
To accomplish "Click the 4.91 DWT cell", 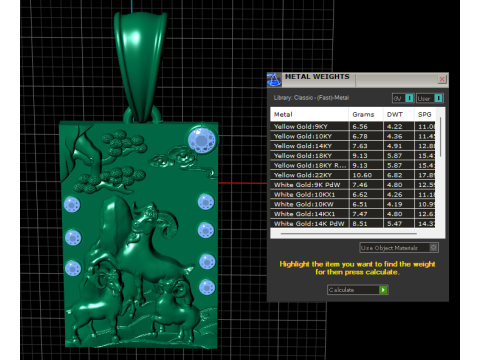I will (x=399, y=146).
